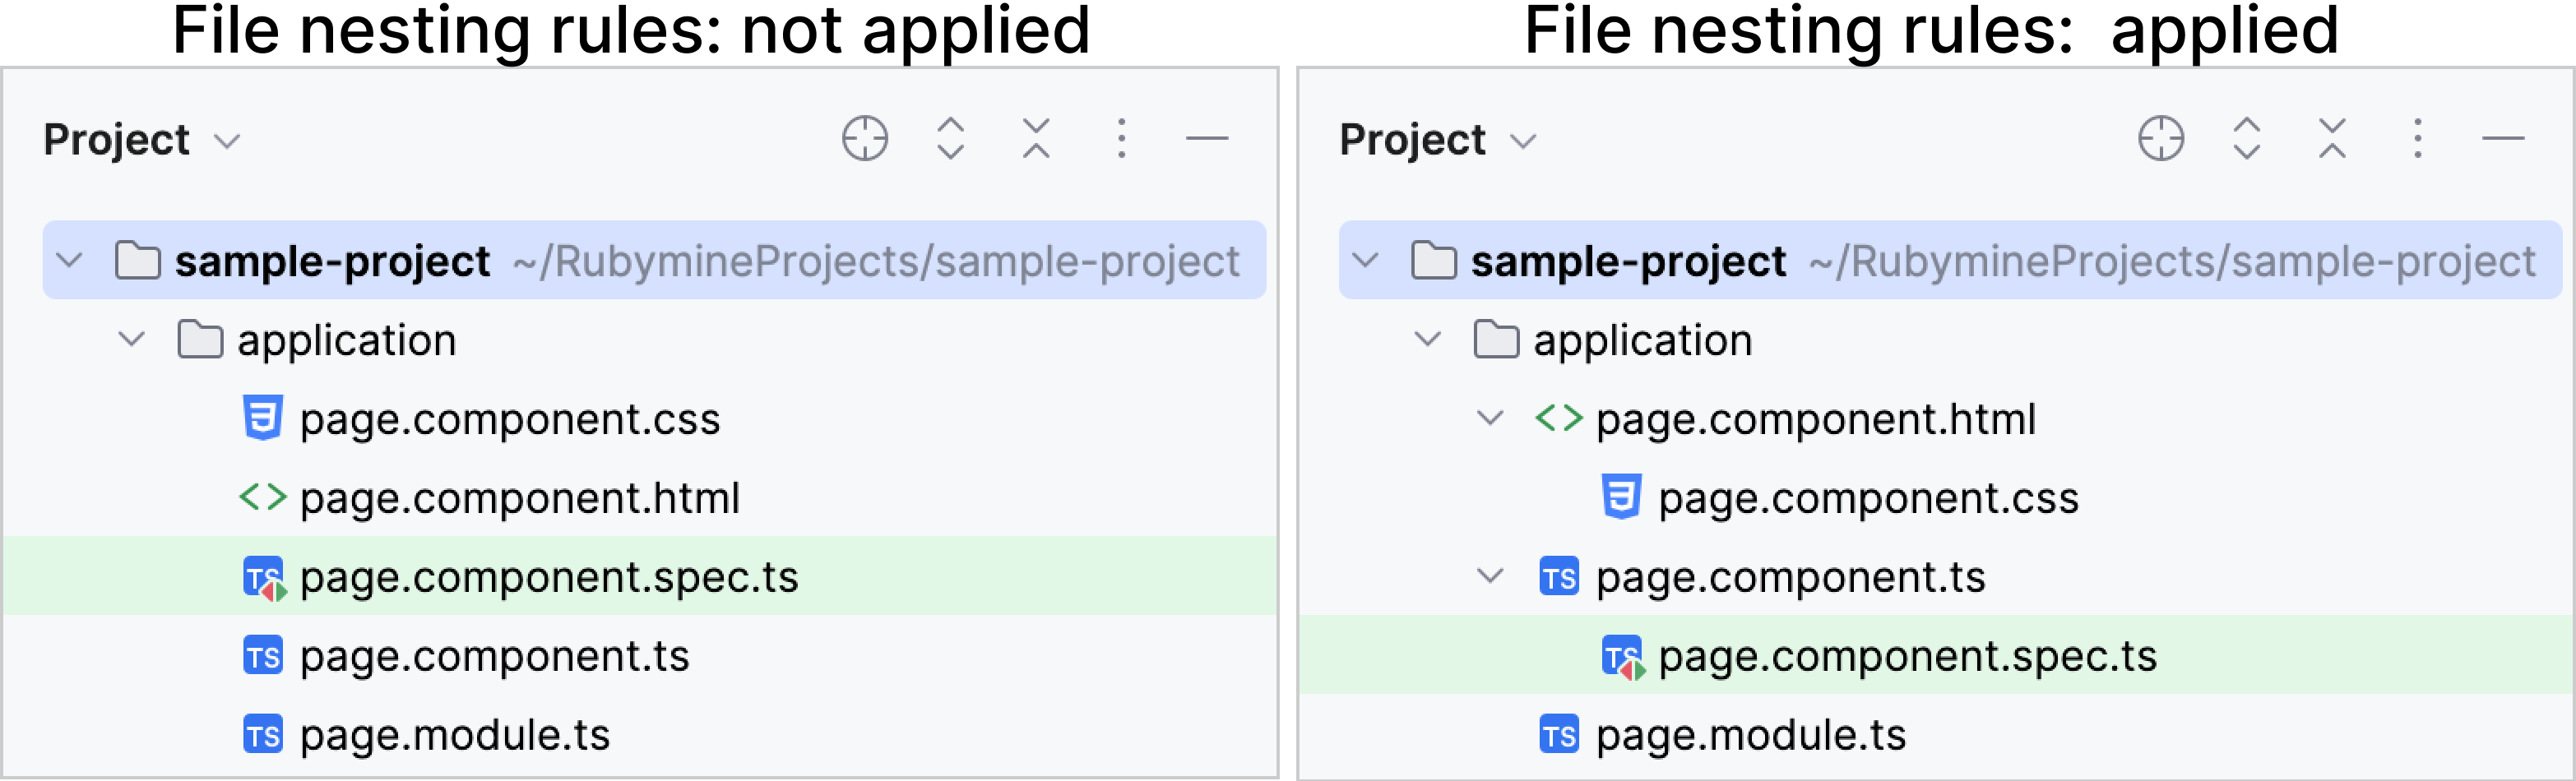Viewport: 2576px width, 781px height.
Task: Collapse the application folder in left panel
Action: pos(130,340)
